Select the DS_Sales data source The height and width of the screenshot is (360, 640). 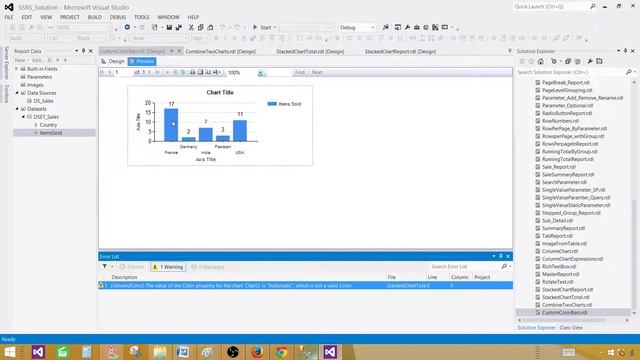coord(43,101)
